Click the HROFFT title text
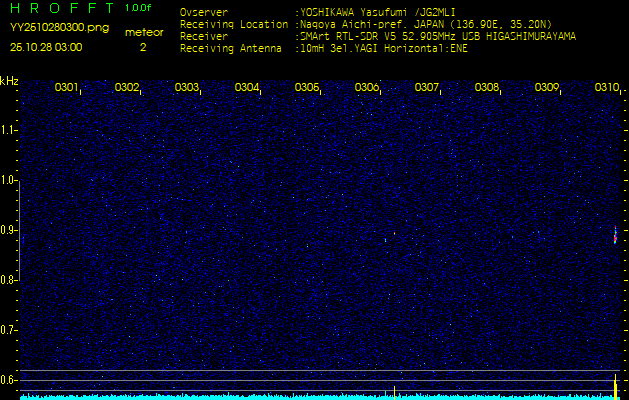629x400 pixels. 60,8
